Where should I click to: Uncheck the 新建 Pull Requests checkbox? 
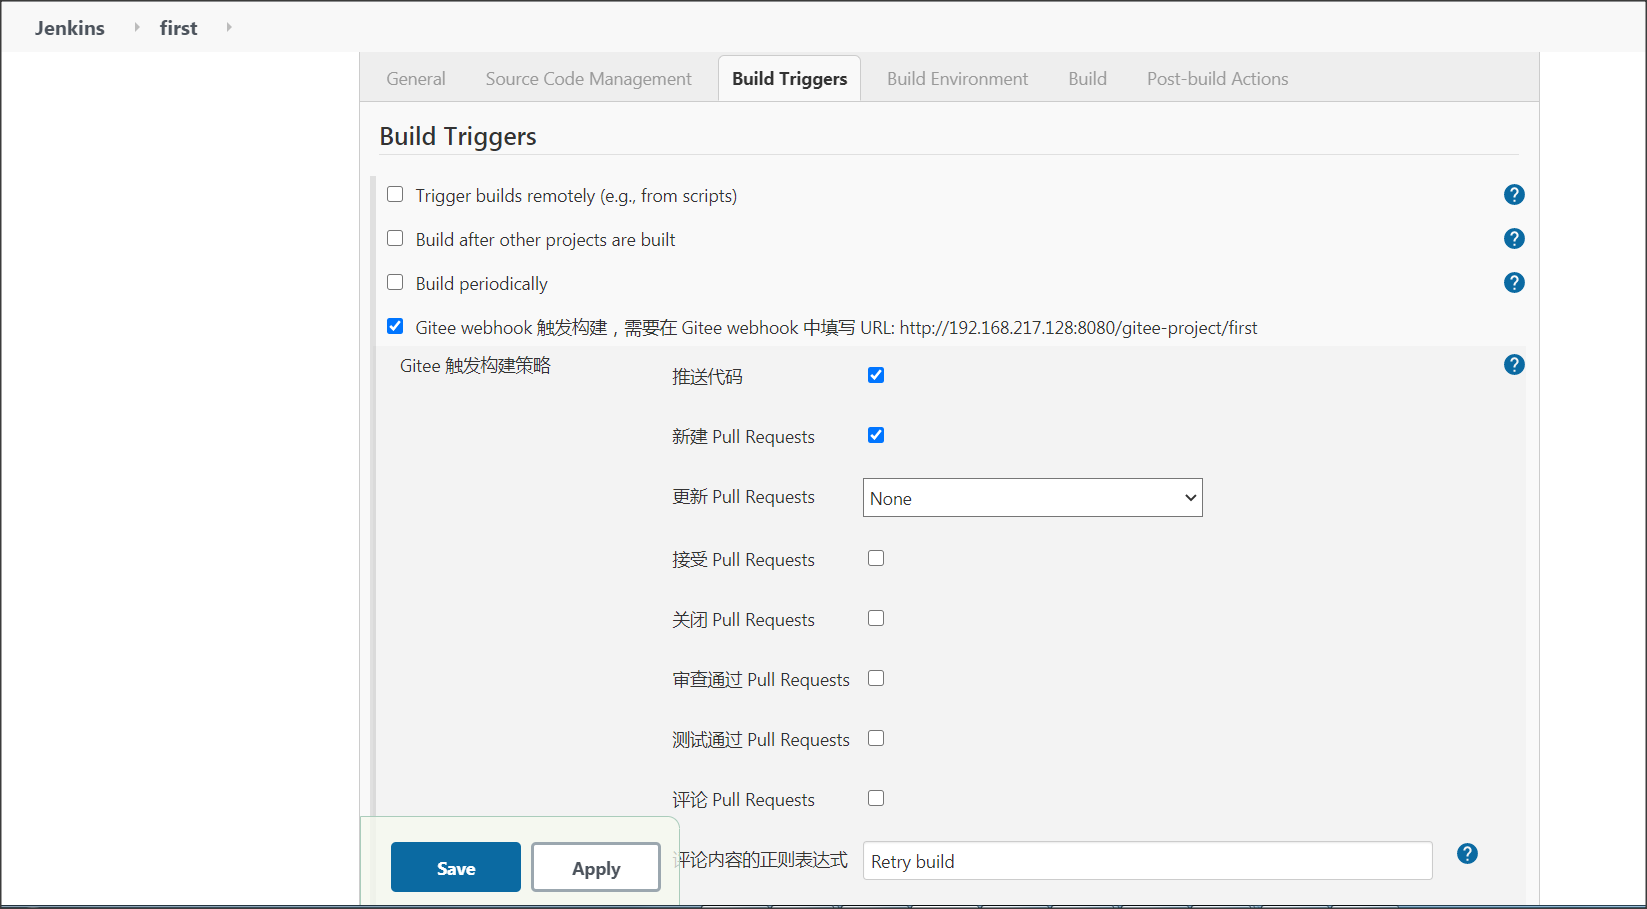click(x=876, y=434)
